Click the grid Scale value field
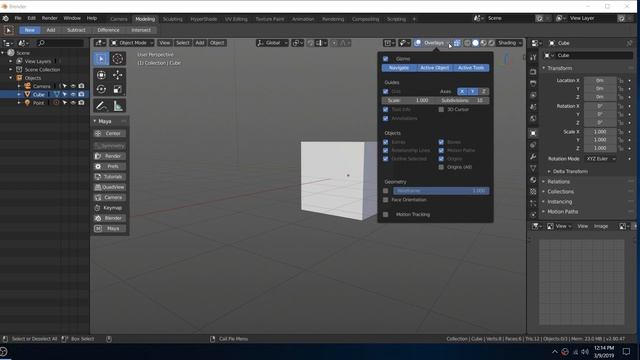Viewport: 640px width, 360px height. pos(409,100)
